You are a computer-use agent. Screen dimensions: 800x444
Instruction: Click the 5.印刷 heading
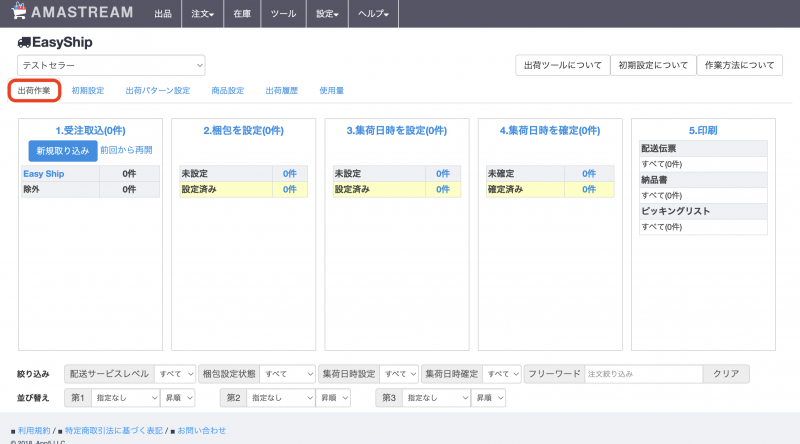click(x=703, y=131)
